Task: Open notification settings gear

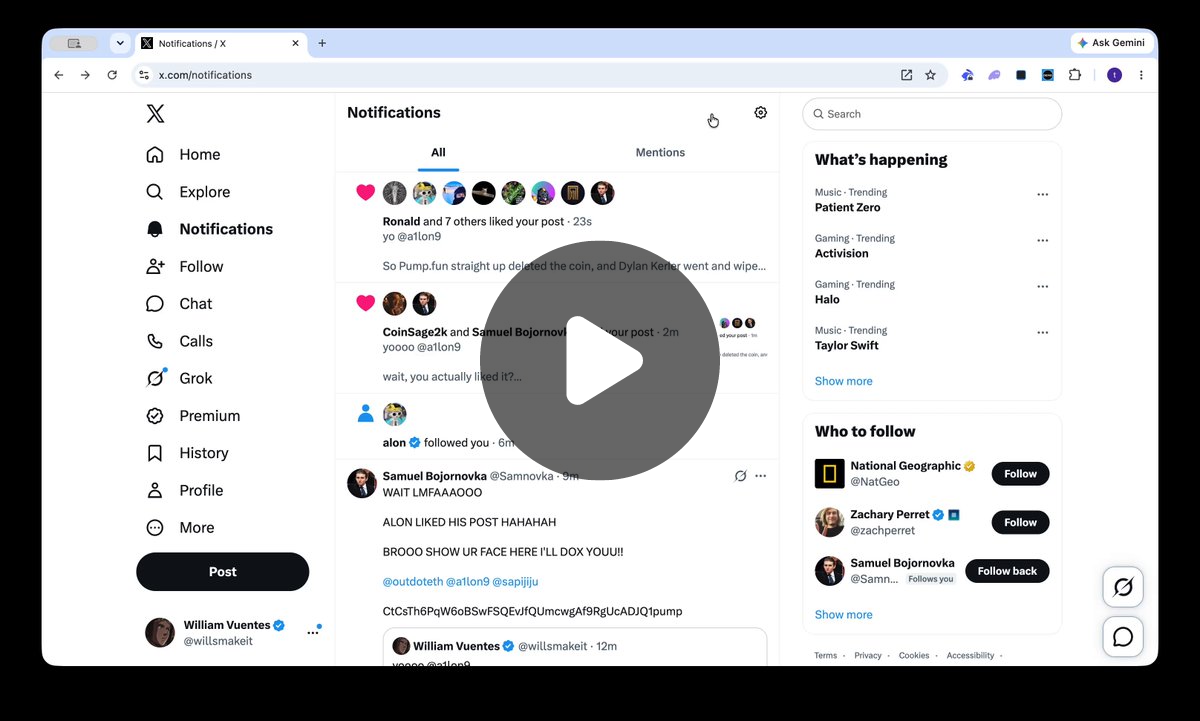Action: [761, 113]
